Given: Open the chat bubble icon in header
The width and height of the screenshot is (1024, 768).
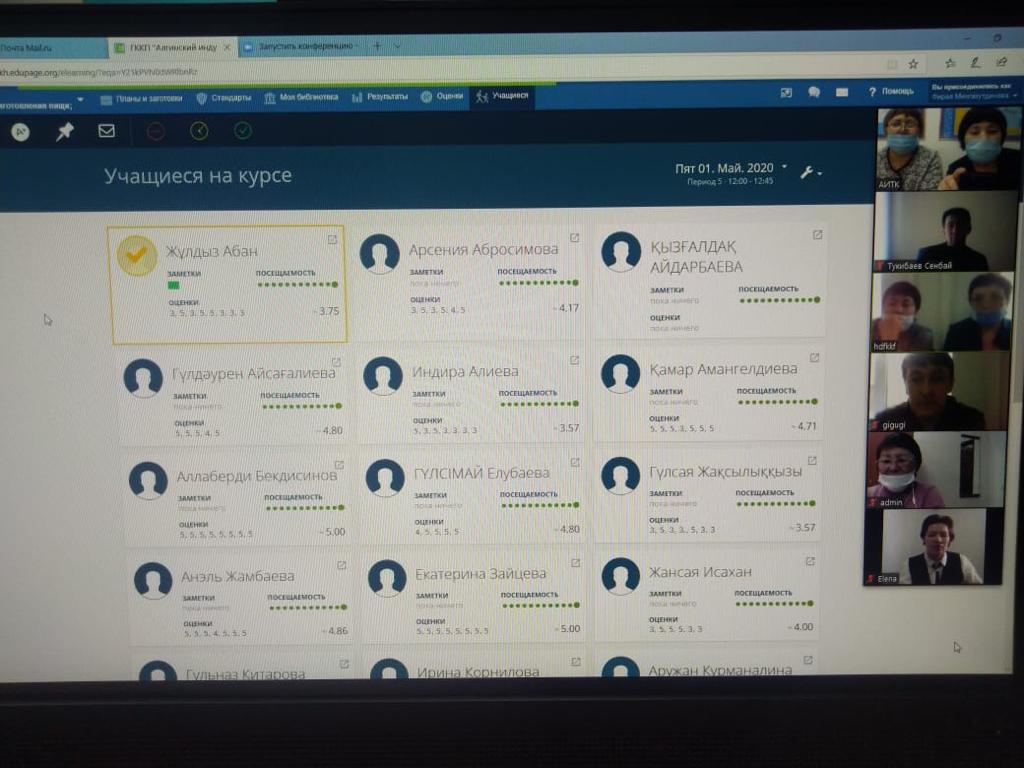Looking at the screenshot, I should click(x=814, y=92).
